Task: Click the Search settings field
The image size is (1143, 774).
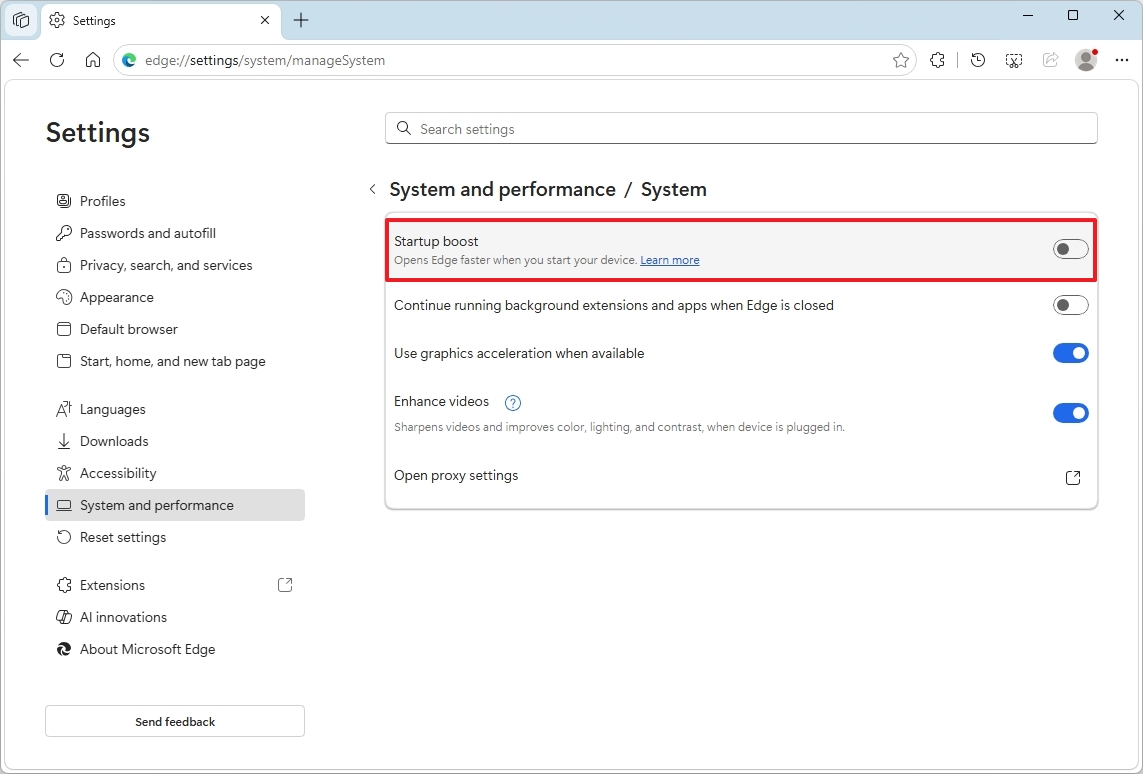Action: coord(740,128)
